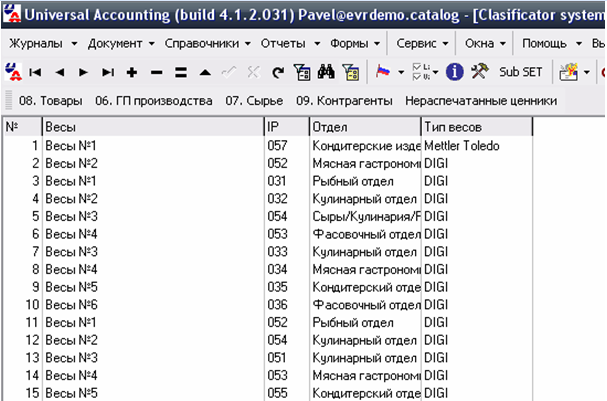This screenshot has width=607, height=401.
Task: Click Фасовочный отдел in row 6
Action: 366,234
